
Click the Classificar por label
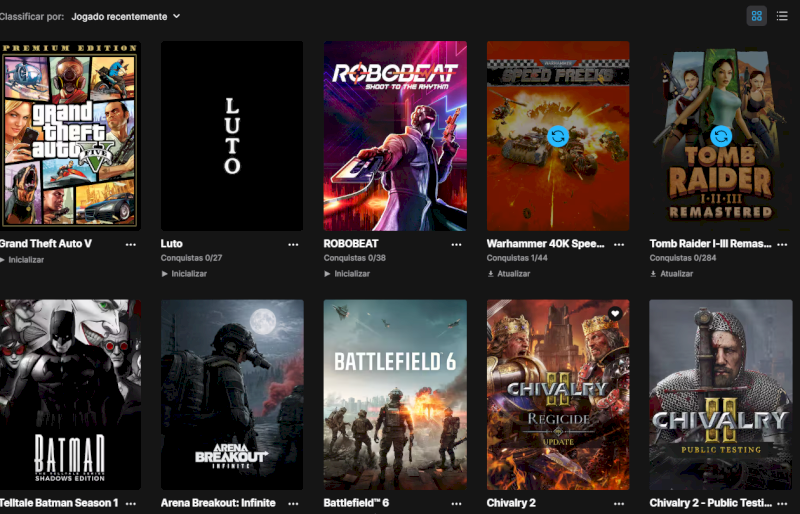[32, 16]
